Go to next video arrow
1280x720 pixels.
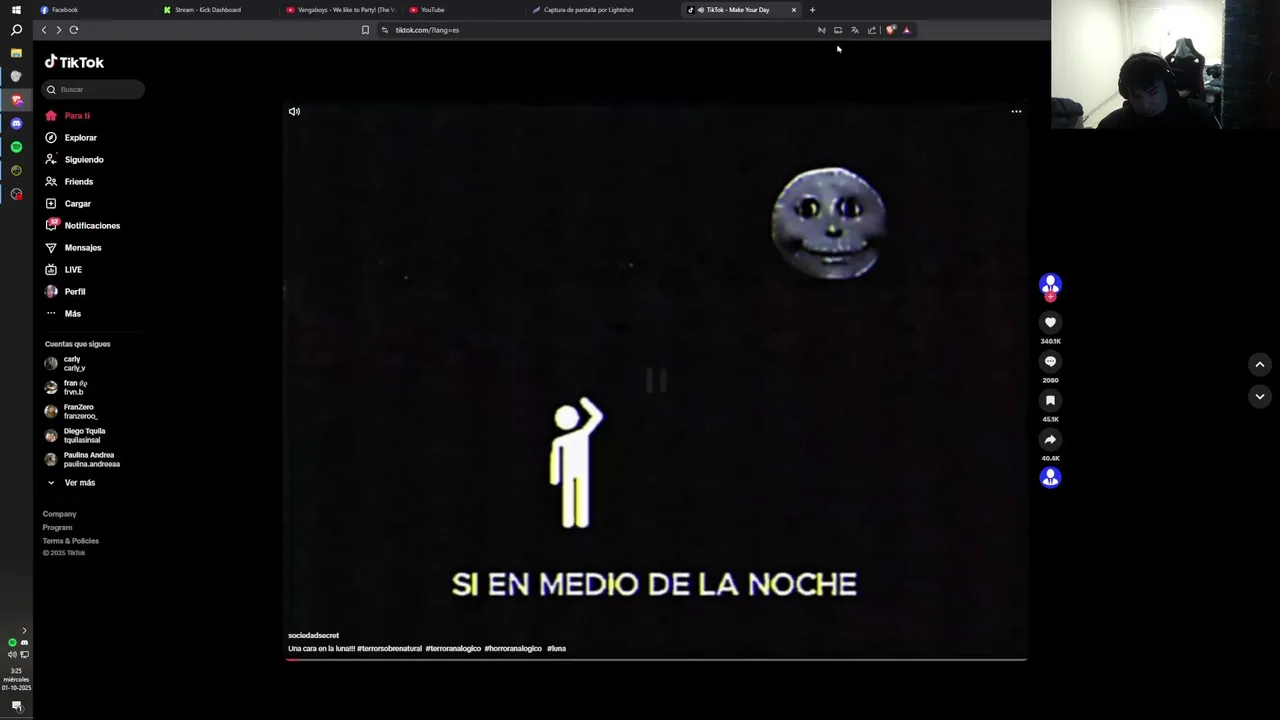tap(1260, 397)
